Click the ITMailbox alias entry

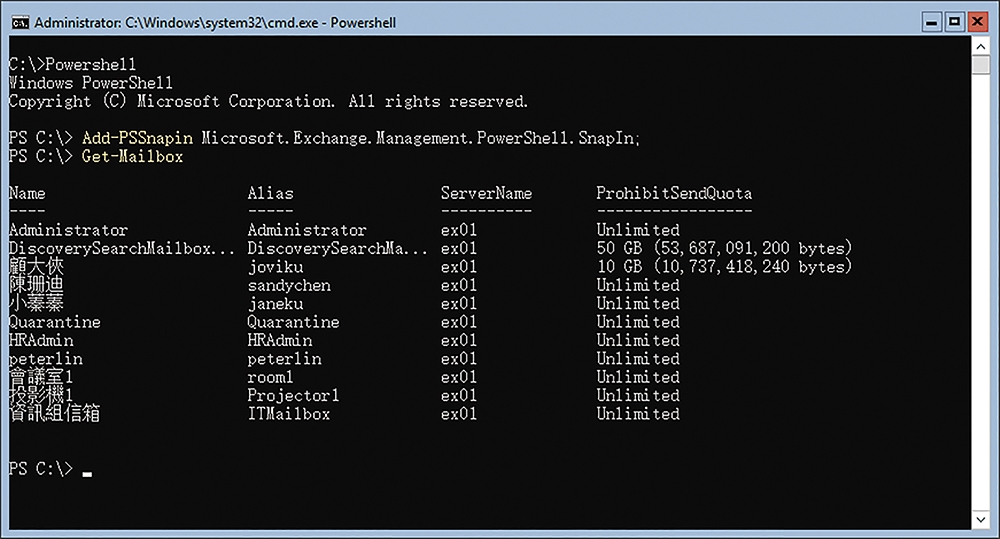point(289,415)
